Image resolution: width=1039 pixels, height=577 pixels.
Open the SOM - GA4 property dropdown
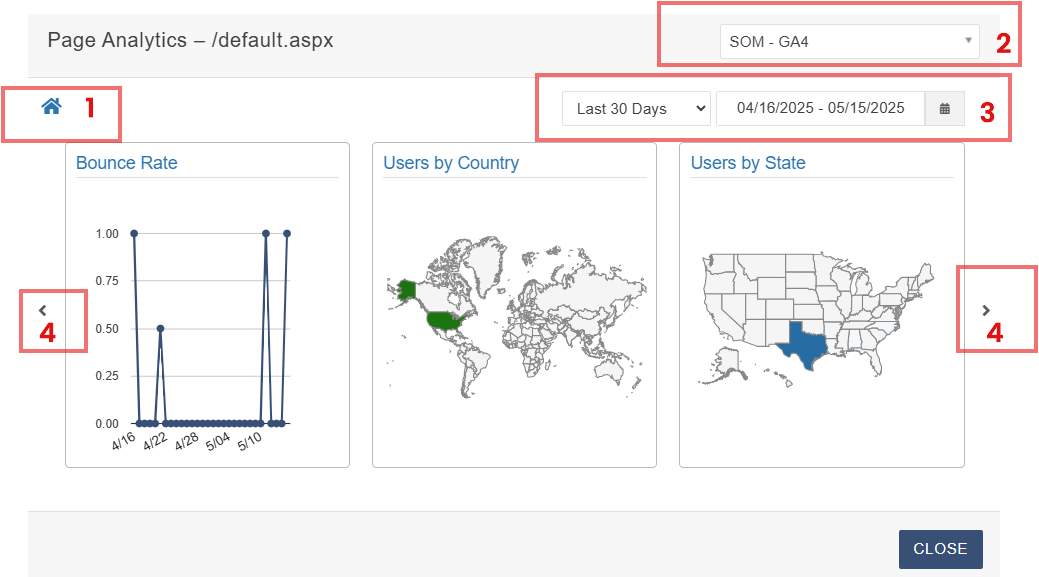click(x=851, y=42)
